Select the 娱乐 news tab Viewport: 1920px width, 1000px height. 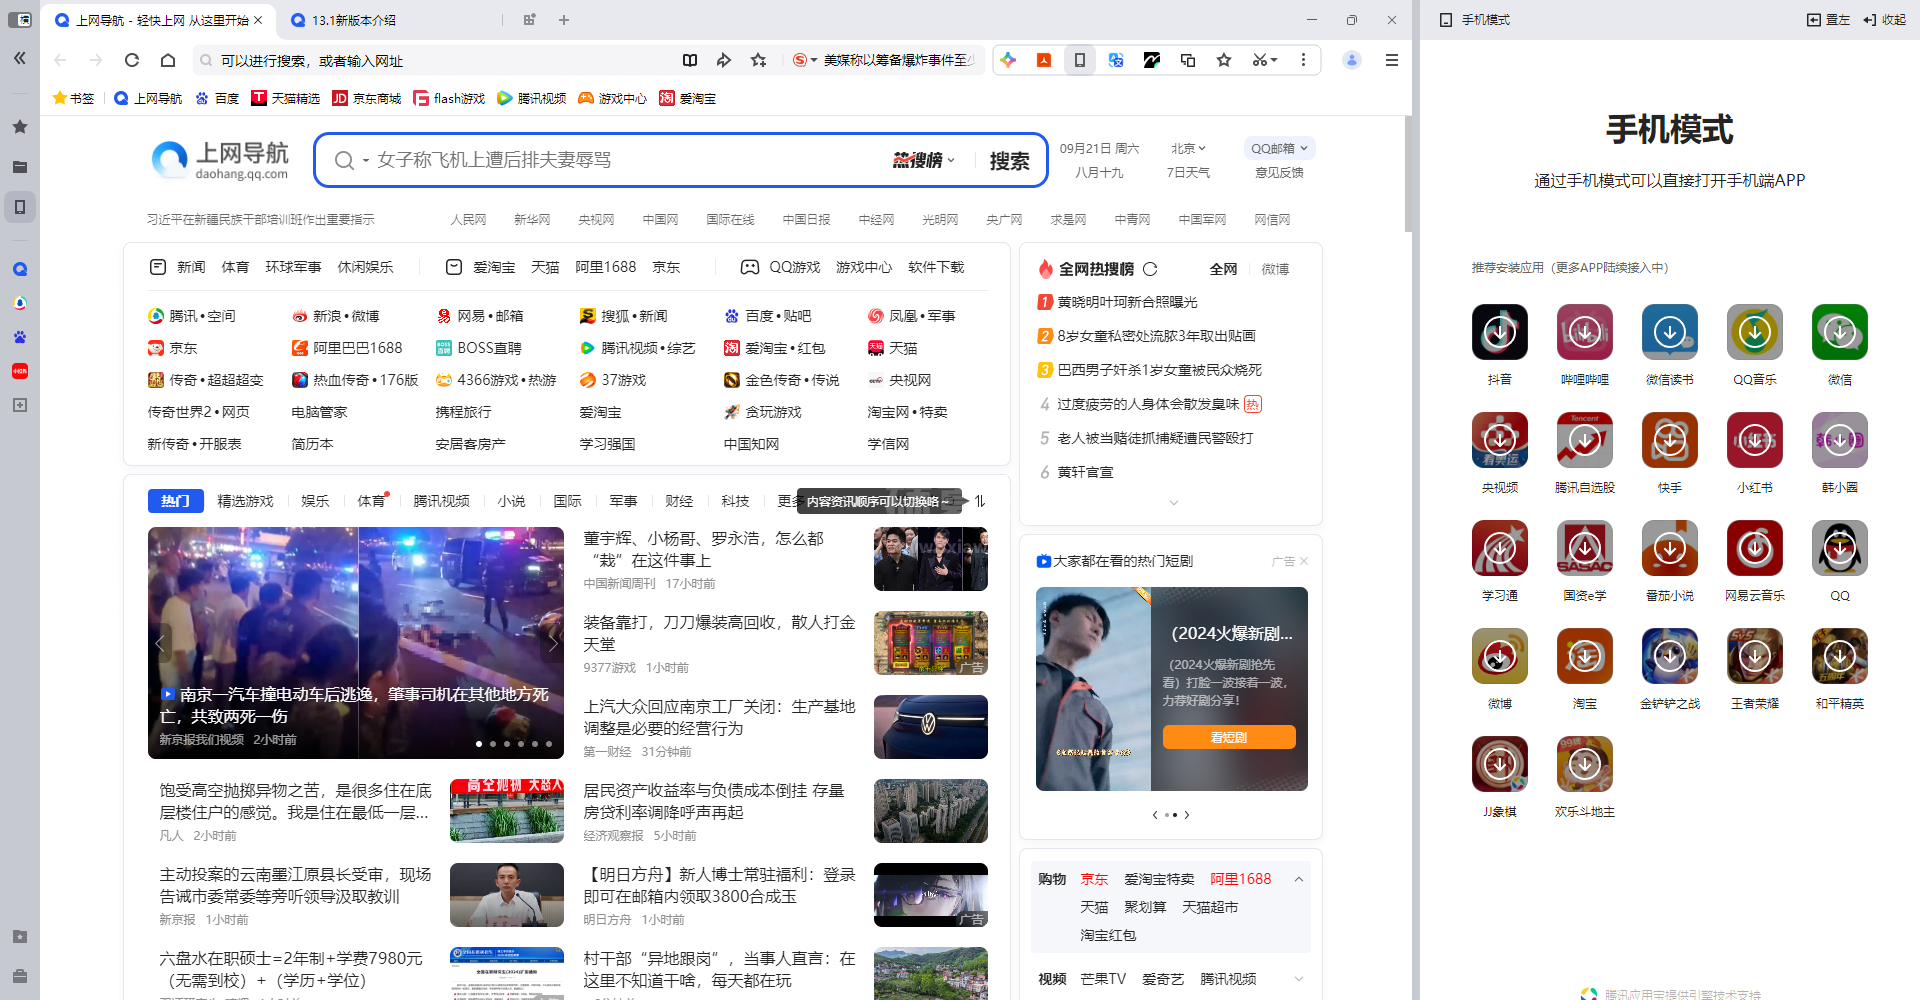click(315, 501)
